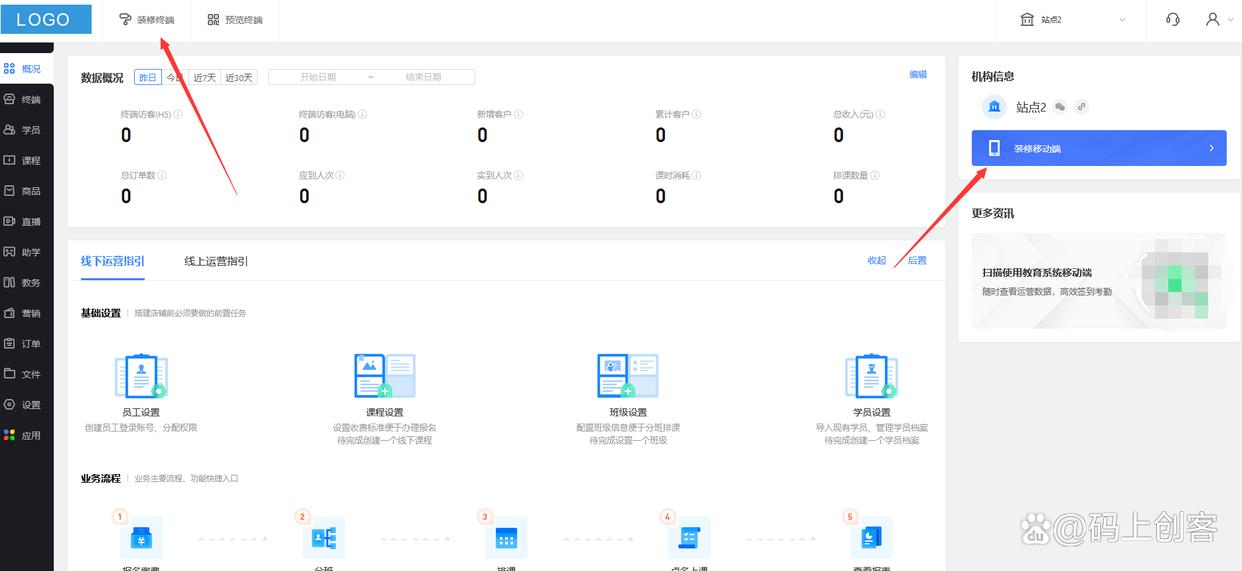Click step 4 点名上课 workflow icon
This screenshot has width=1242, height=571.
689,538
